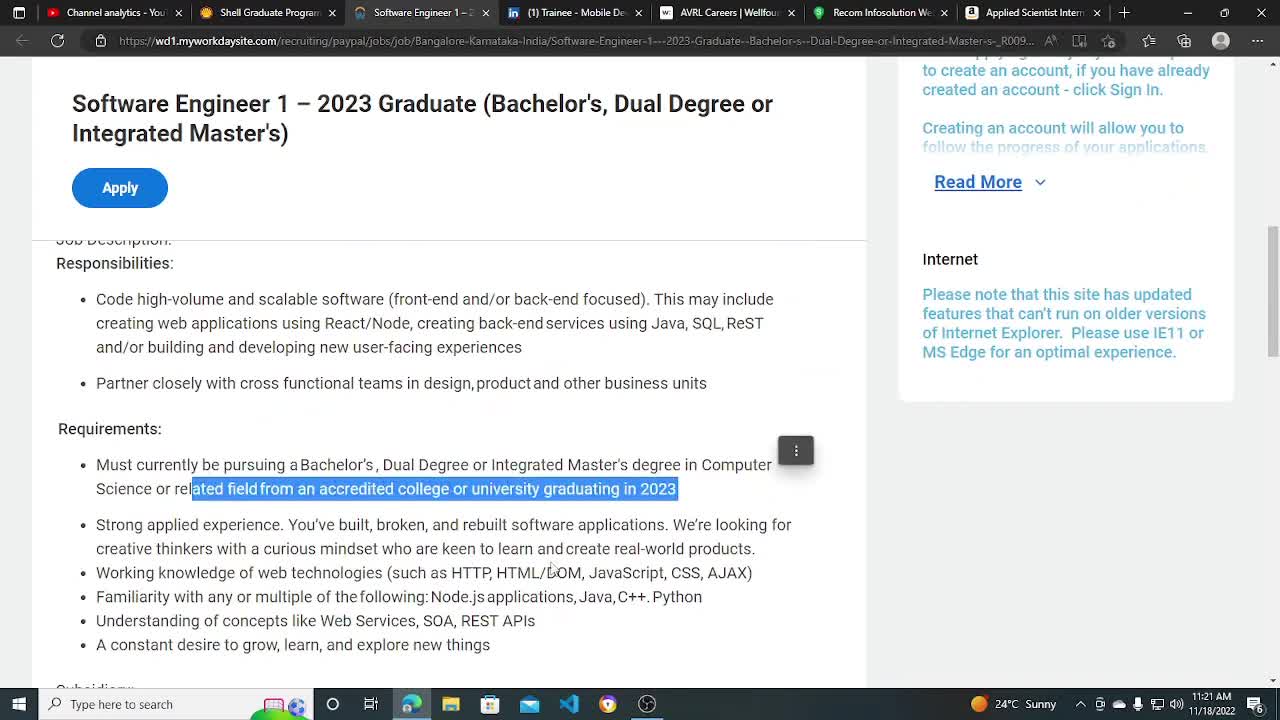Show hidden system tray icons
This screenshot has height=720, width=1280.
(x=1080, y=704)
